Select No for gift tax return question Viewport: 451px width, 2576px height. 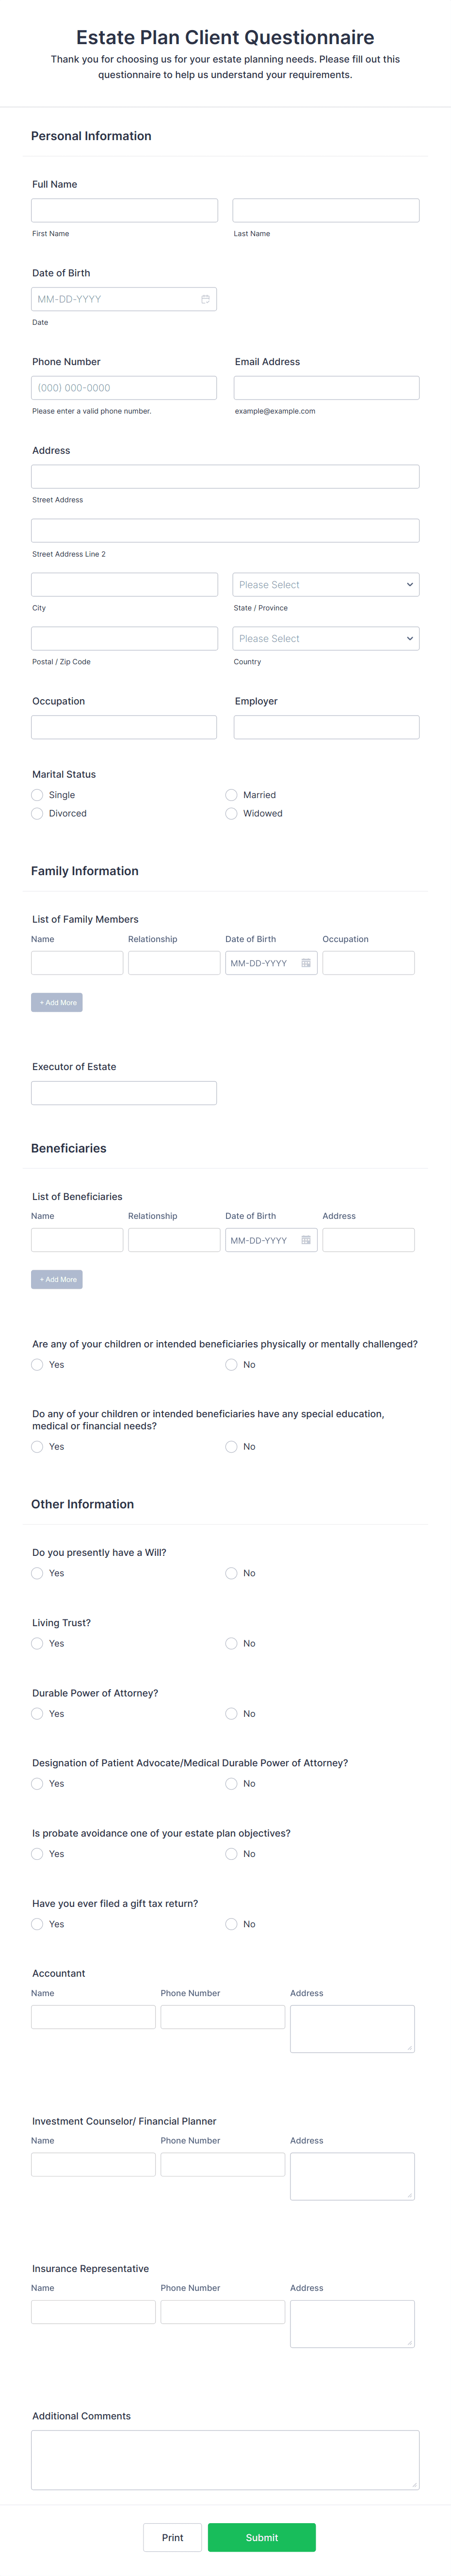pos(231,1923)
